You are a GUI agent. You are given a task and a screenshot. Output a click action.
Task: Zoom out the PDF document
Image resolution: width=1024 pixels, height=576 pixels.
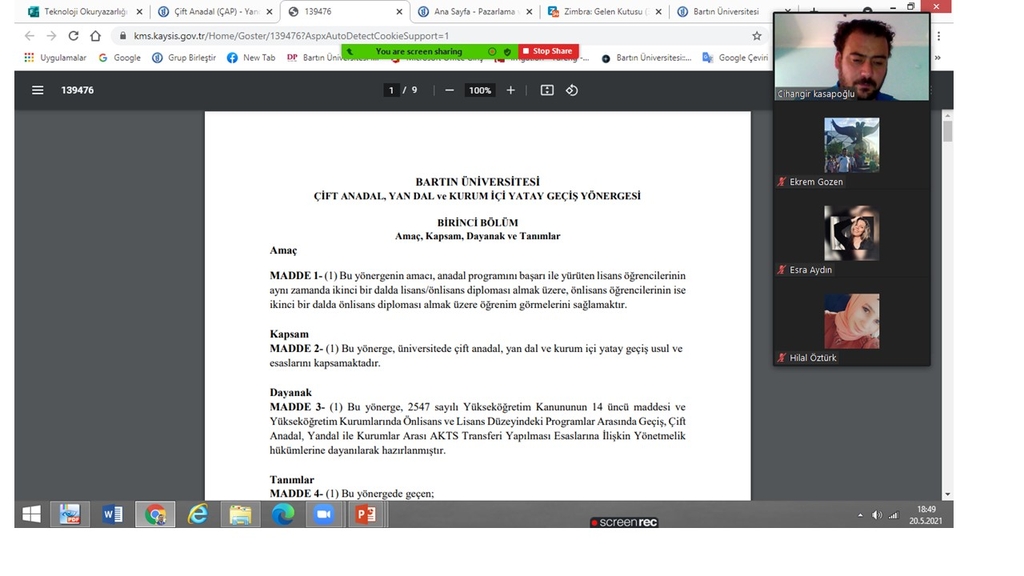(x=449, y=90)
